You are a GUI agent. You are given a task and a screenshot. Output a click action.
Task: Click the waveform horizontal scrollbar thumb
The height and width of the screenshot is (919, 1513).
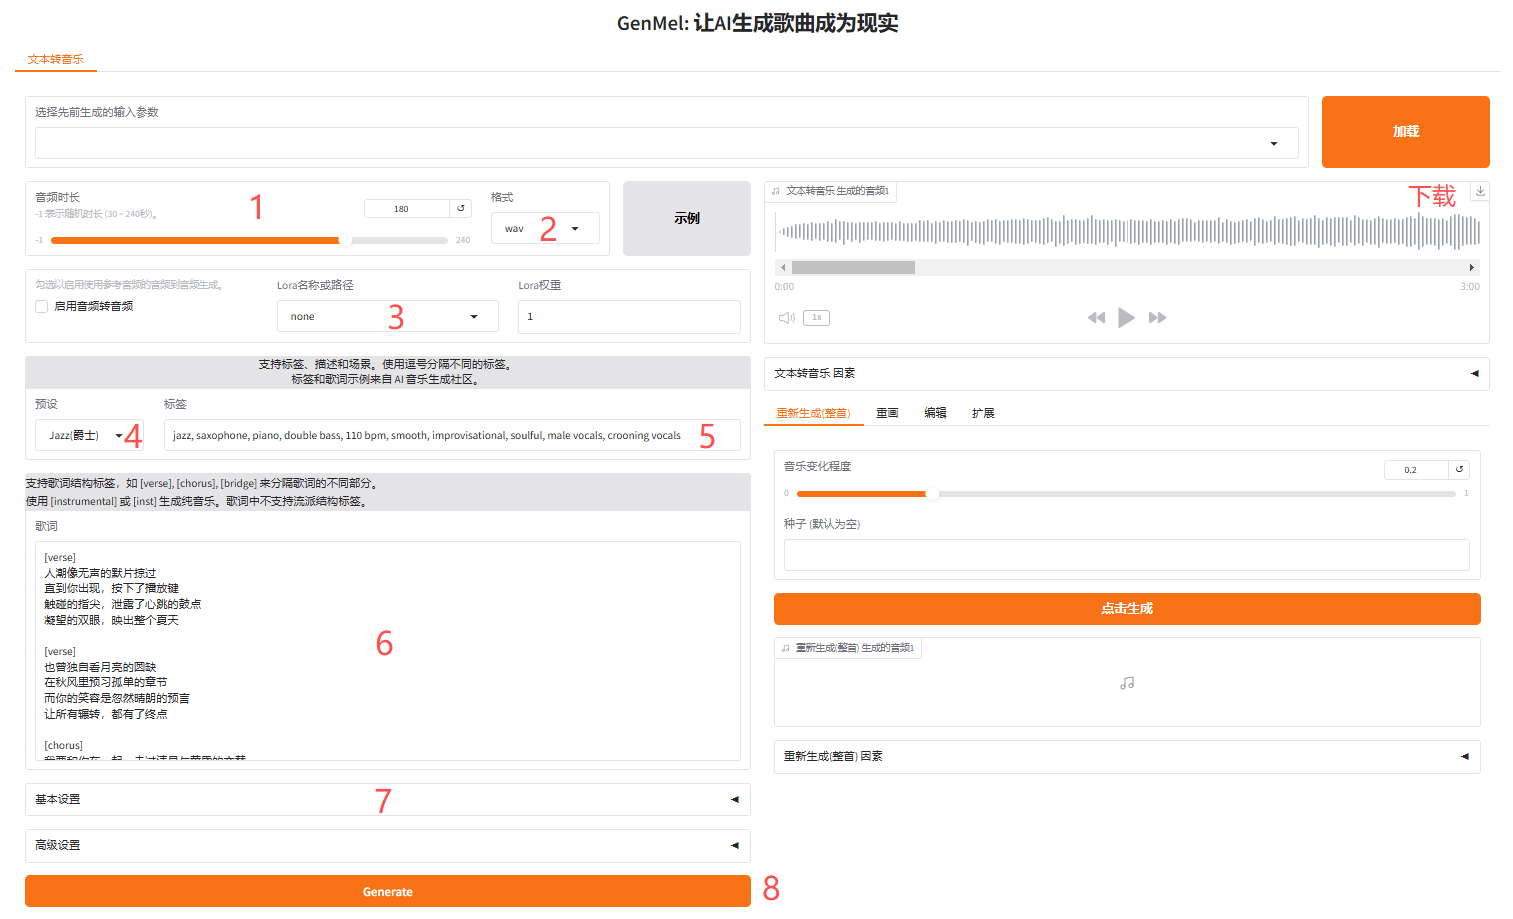[x=853, y=268]
